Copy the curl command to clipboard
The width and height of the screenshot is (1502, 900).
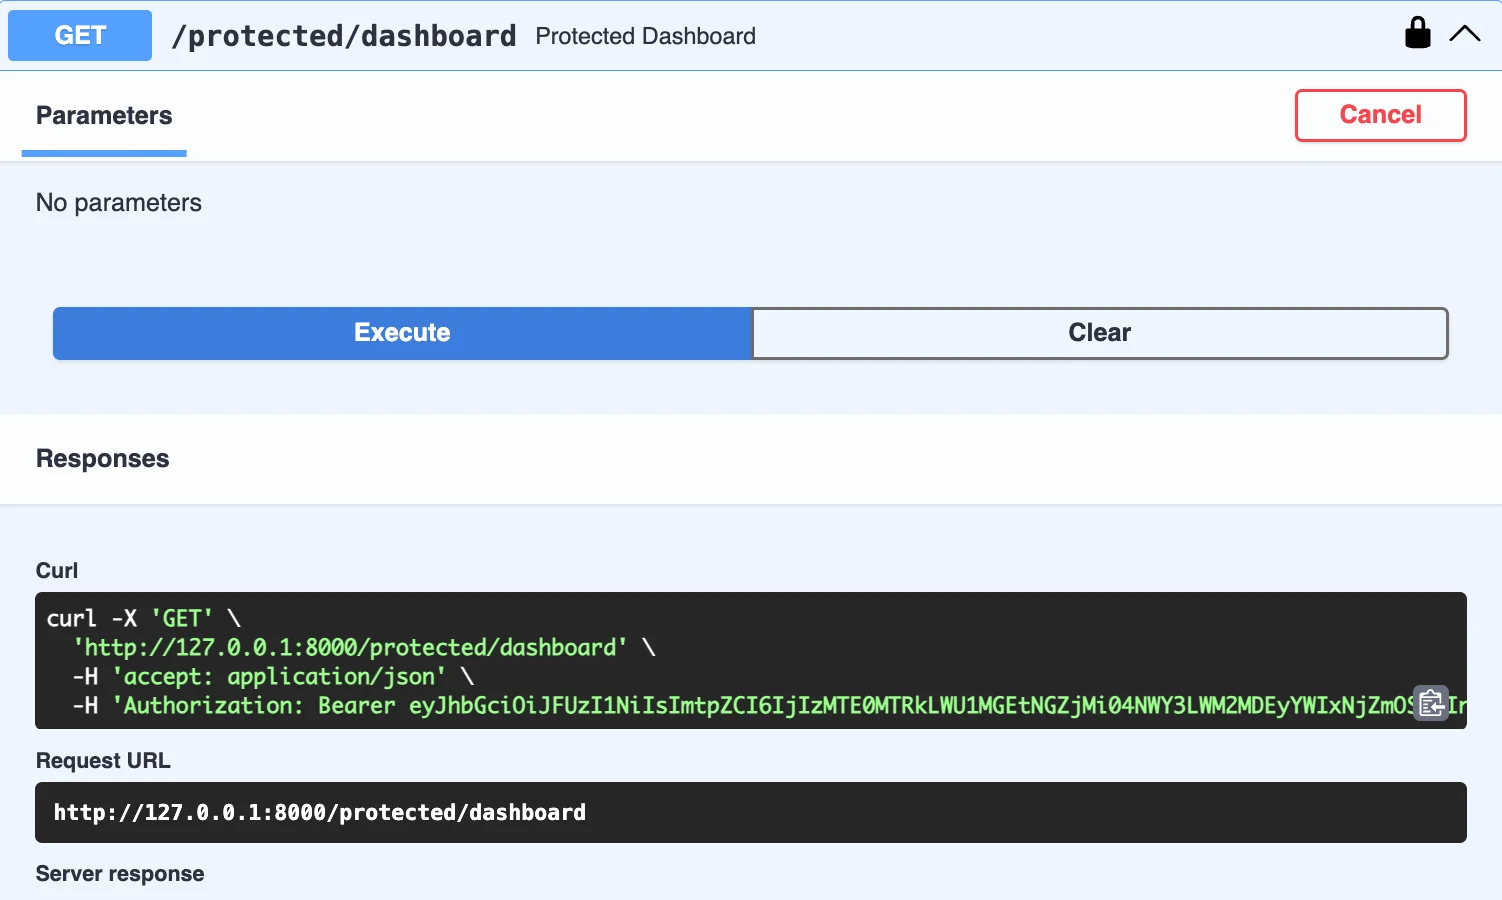click(1431, 703)
